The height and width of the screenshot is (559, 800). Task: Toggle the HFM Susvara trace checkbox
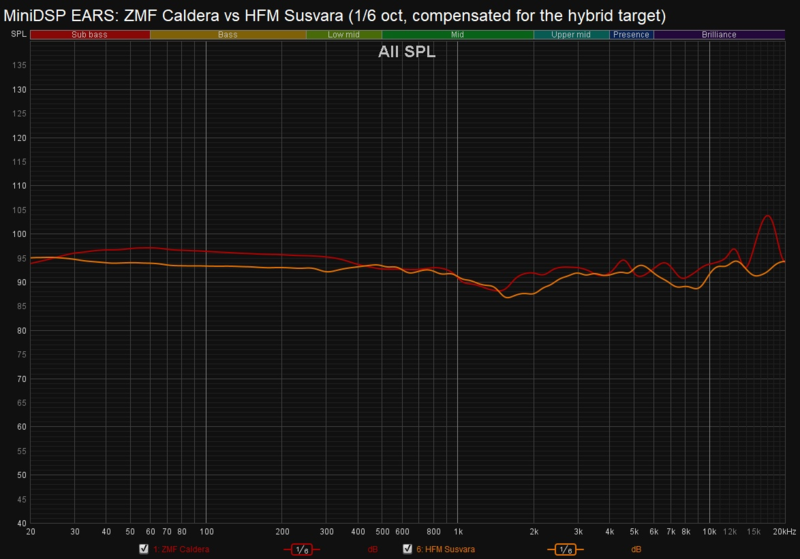pos(407,549)
